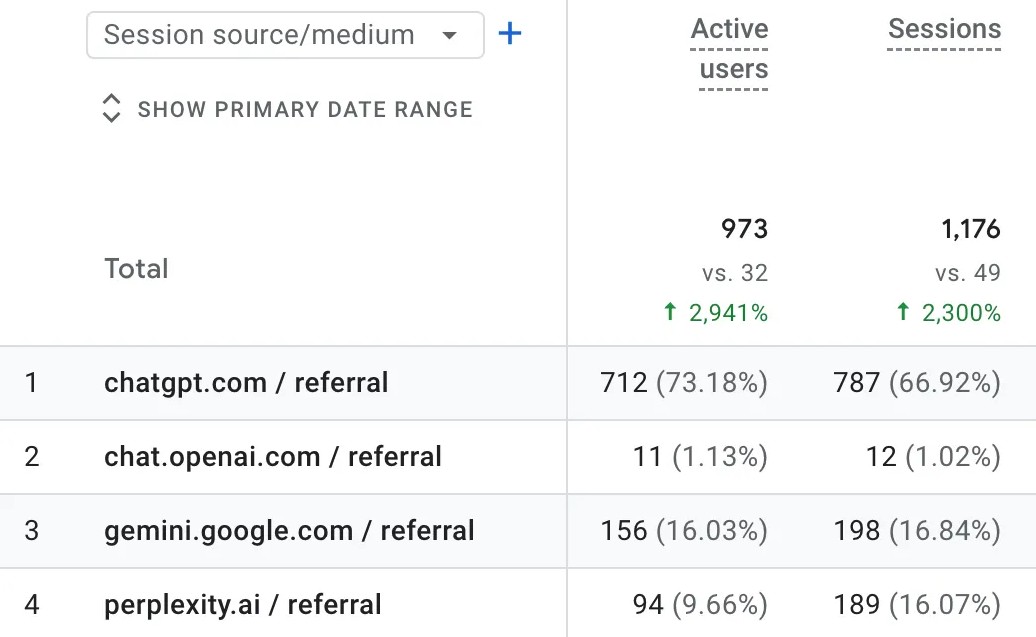Click the green 2,300% sessions increase indicator
This screenshot has height=637, width=1036.
(947, 313)
